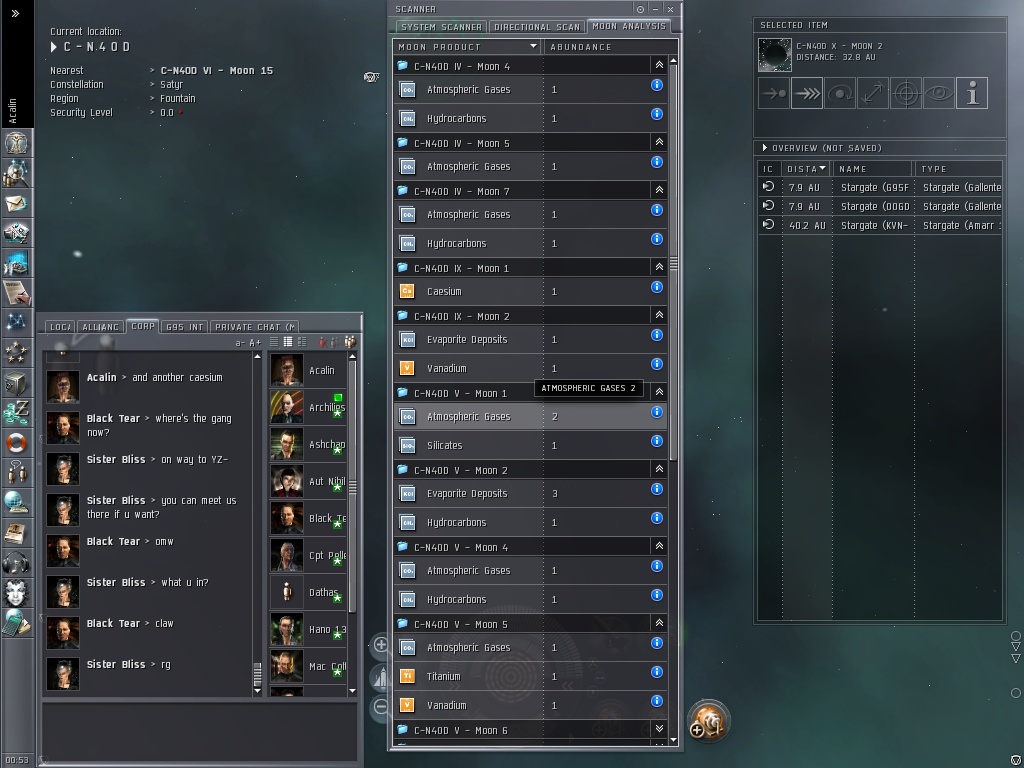Show info for Titanium on Moon 5
Screen dimensions: 1024x768
[657, 672]
